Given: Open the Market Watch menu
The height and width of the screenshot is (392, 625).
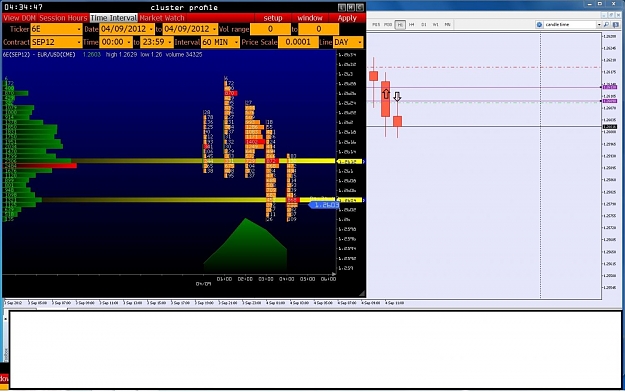Looking at the screenshot, I should (162, 18).
